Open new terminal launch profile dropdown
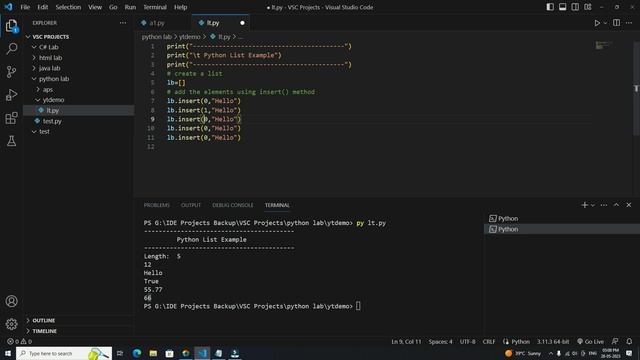Viewport: 640px width, 360px height. coord(593,205)
